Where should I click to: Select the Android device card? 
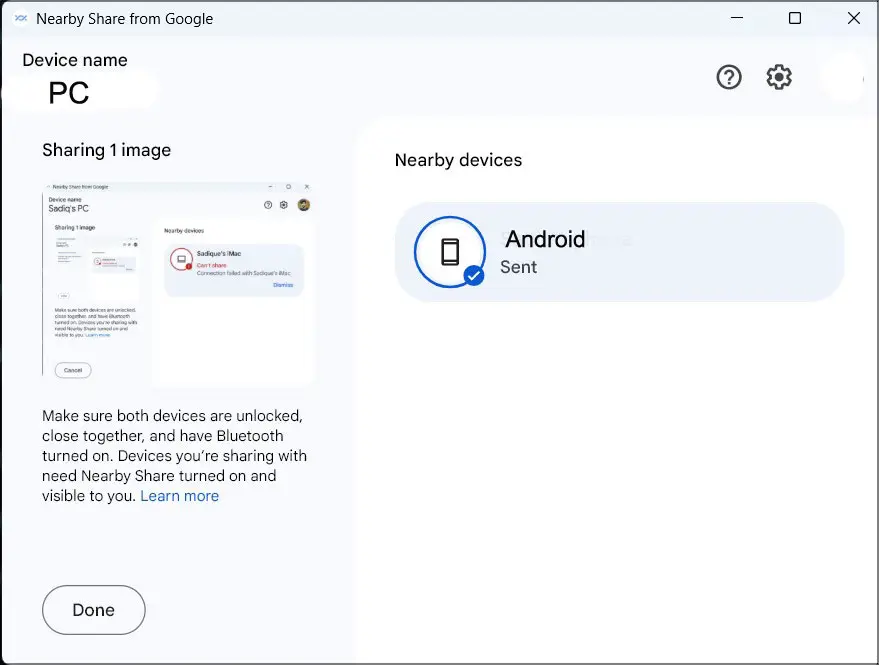pyautogui.click(x=619, y=252)
